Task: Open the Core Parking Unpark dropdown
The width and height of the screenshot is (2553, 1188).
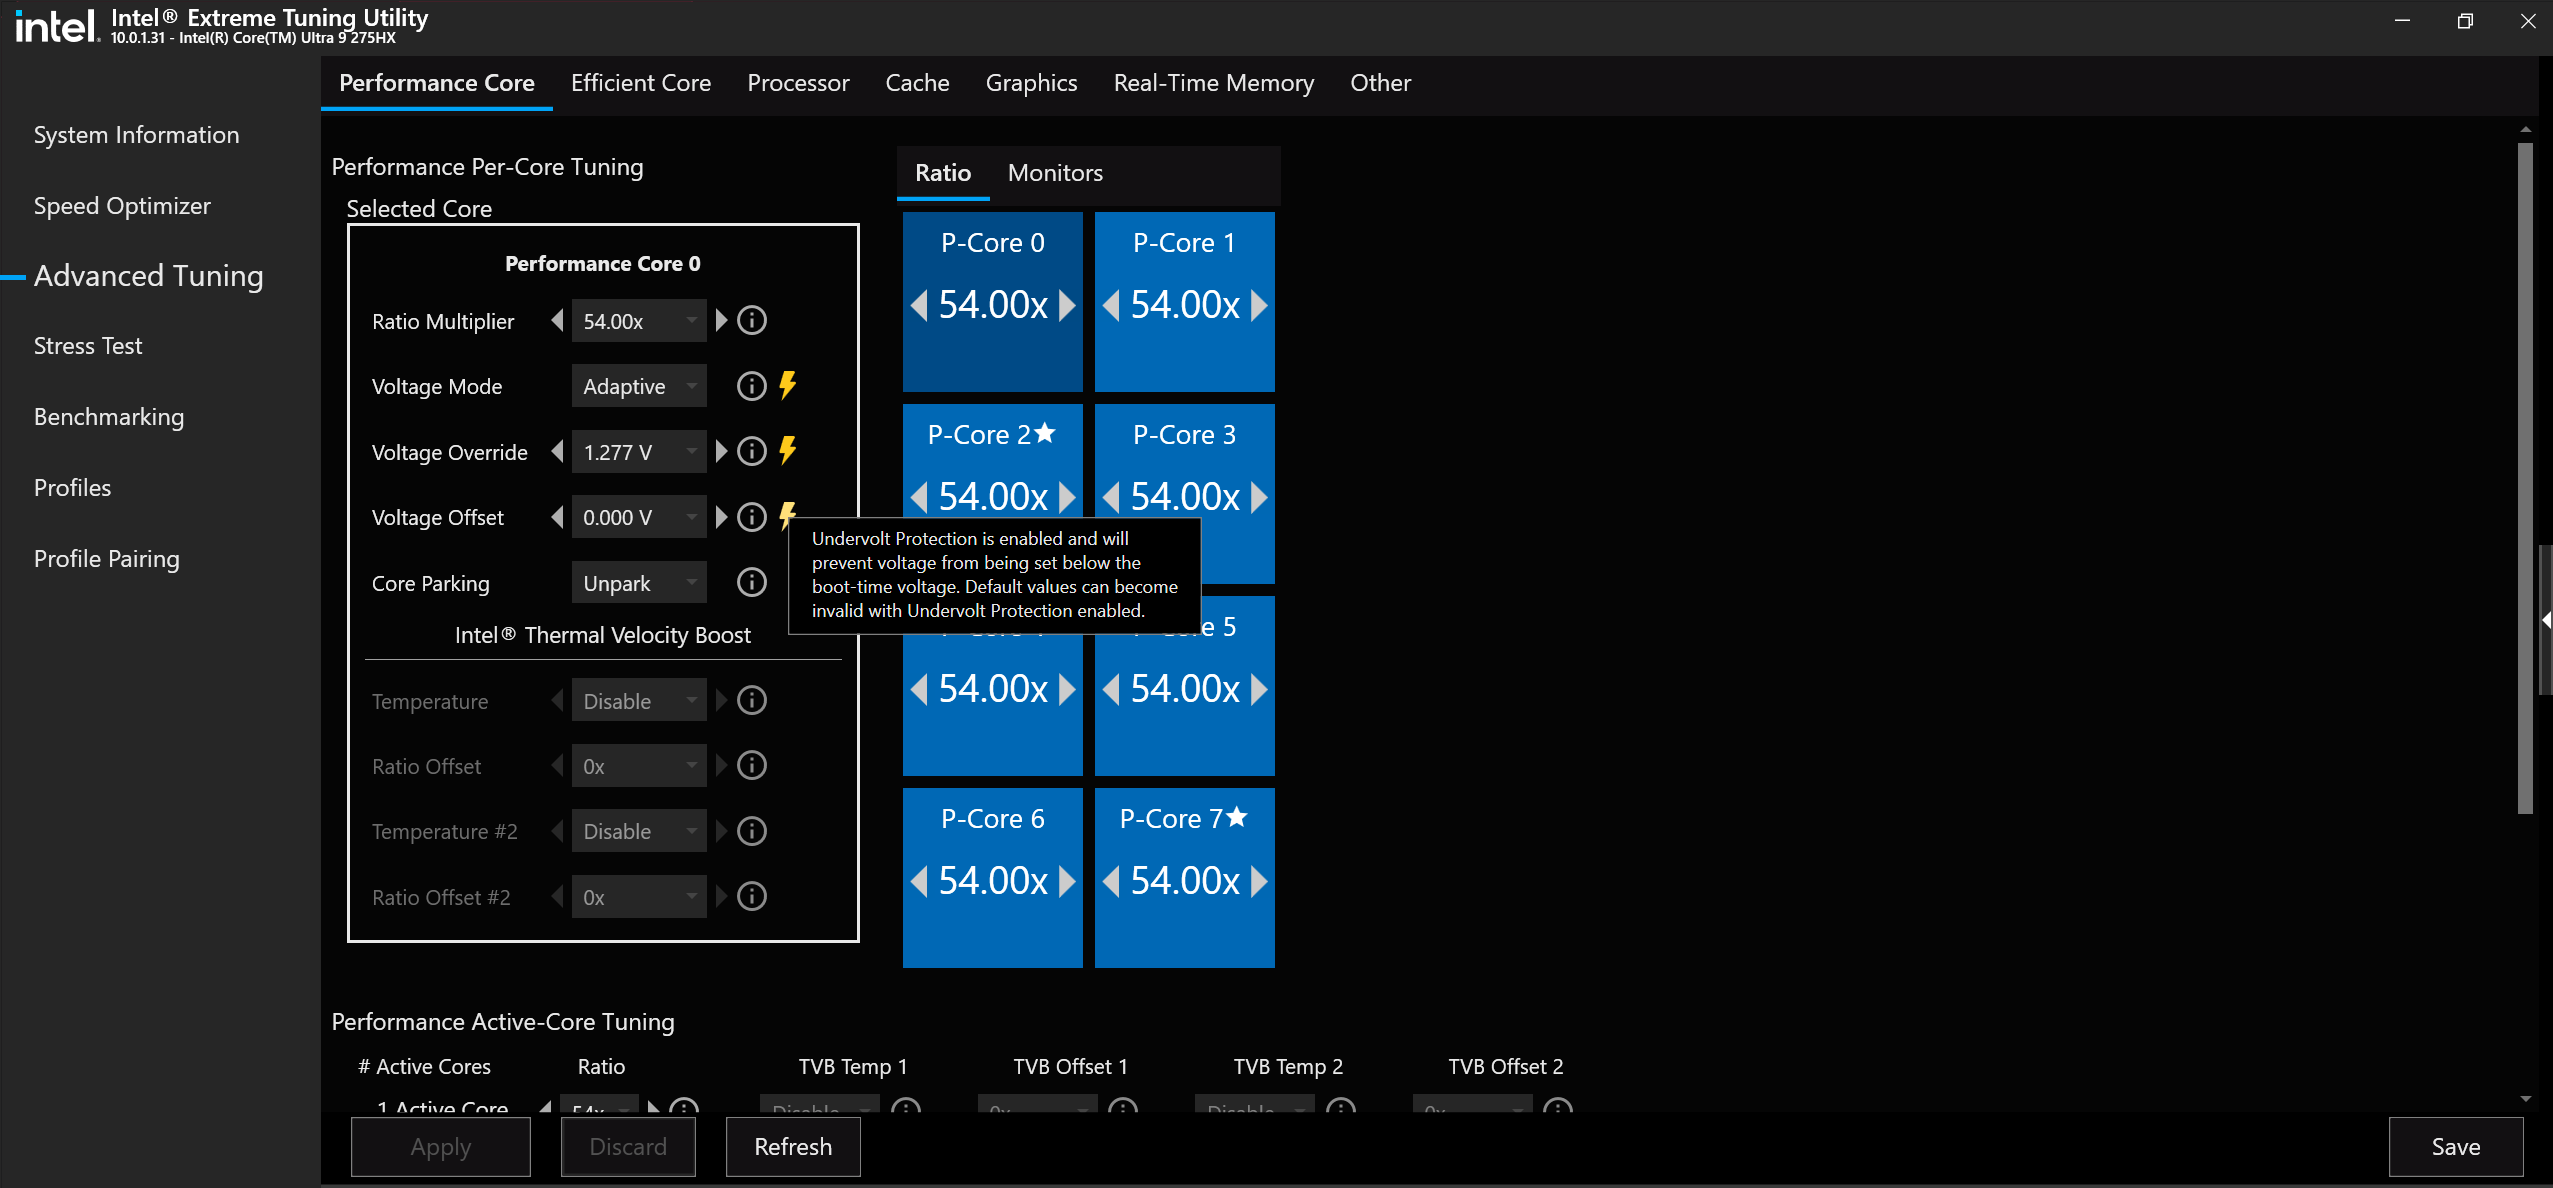Action: click(639, 583)
